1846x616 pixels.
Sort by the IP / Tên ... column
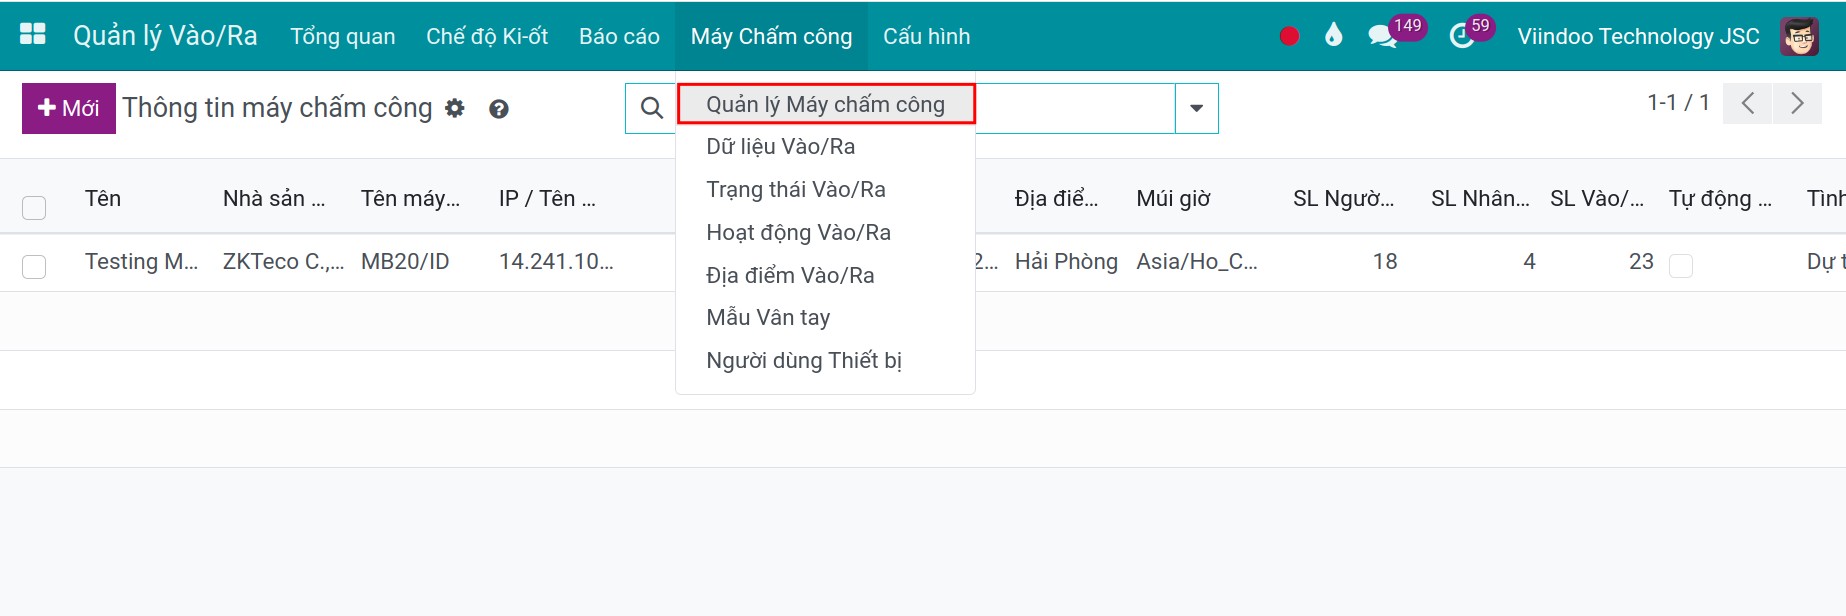(x=548, y=198)
